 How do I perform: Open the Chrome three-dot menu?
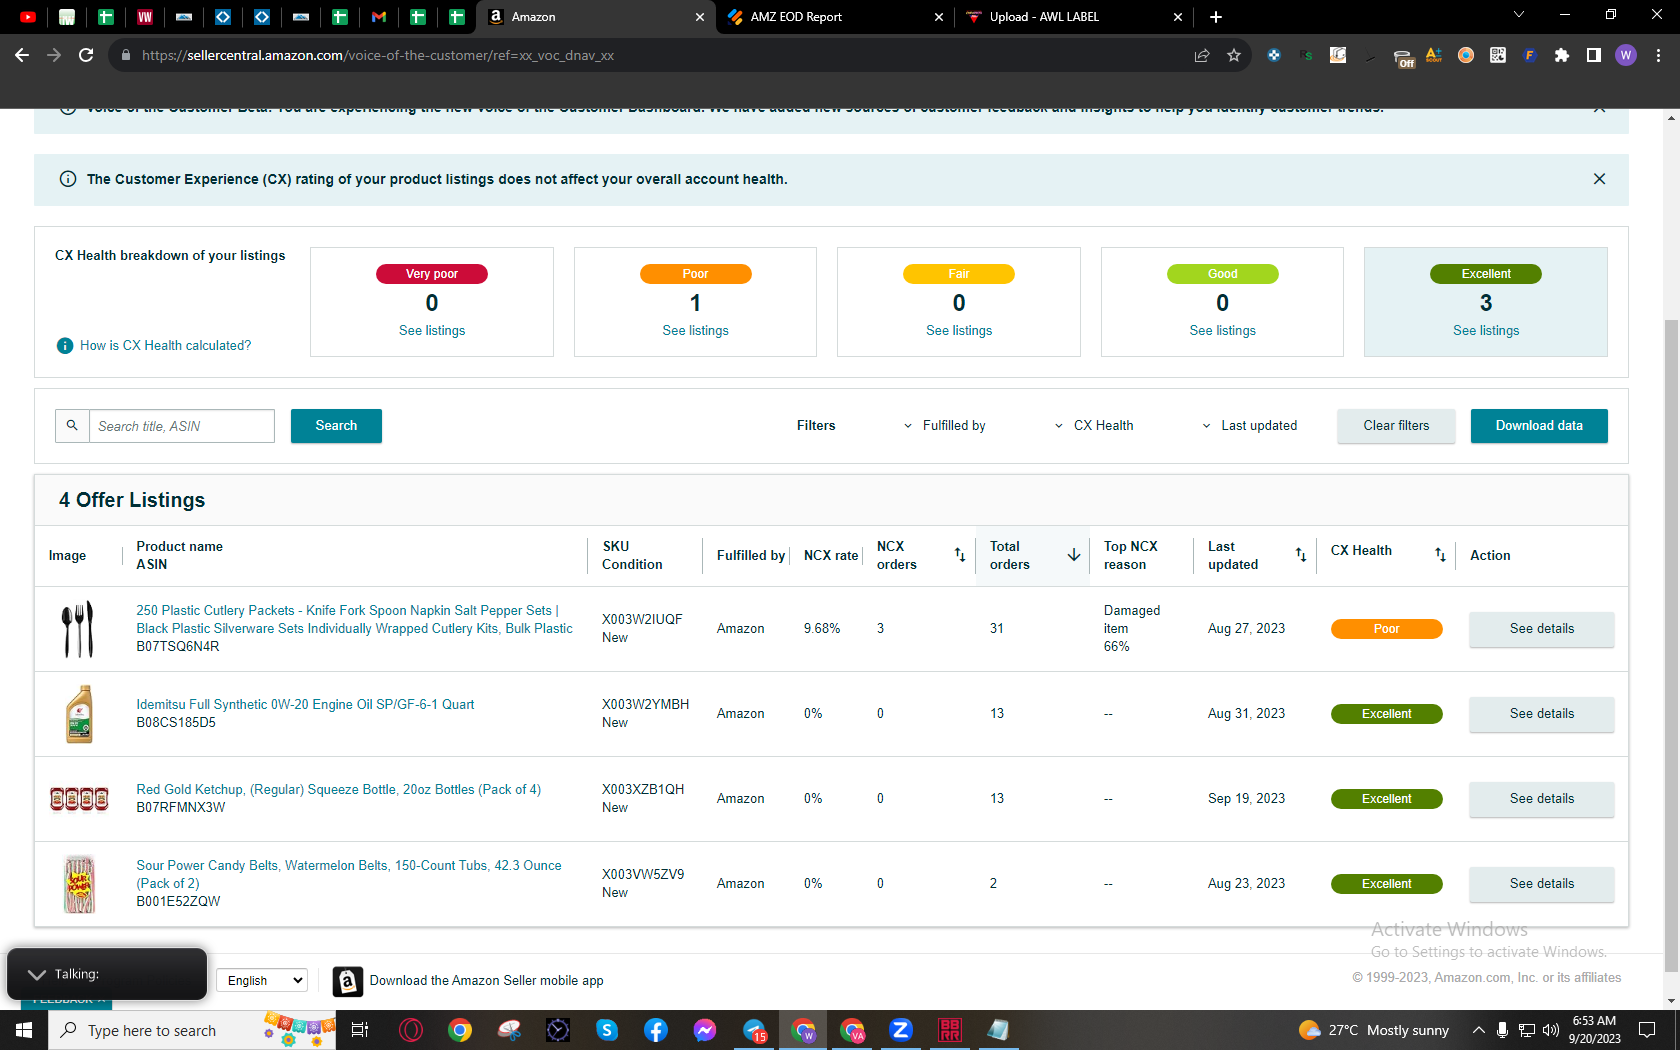pyautogui.click(x=1658, y=55)
